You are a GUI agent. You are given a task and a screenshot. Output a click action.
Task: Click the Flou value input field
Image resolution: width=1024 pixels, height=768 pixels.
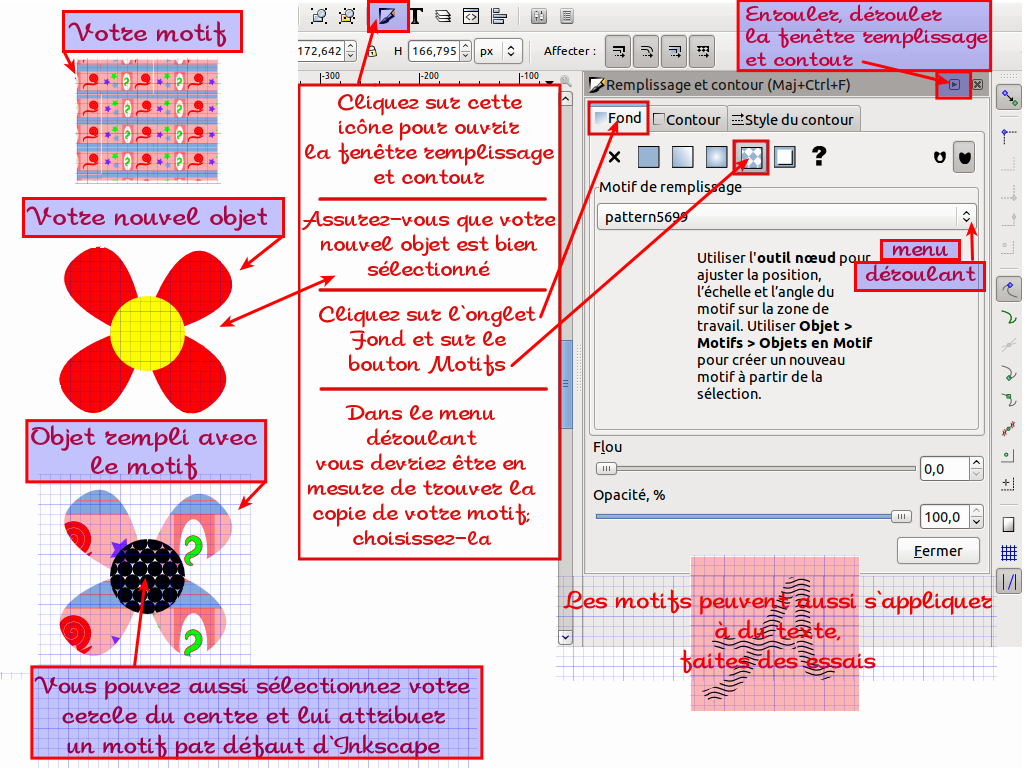[941, 468]
